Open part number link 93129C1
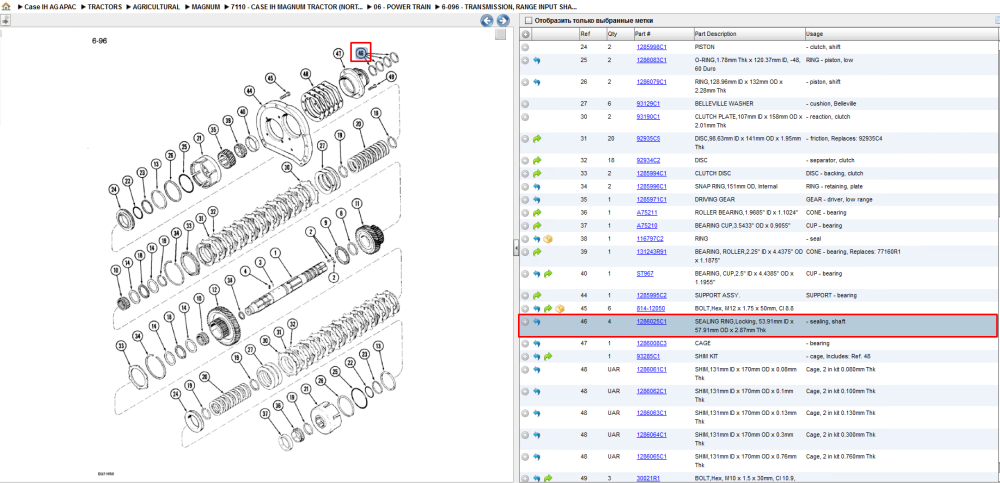The width and height of the screenshot is (1000, 483). (648, 104)
